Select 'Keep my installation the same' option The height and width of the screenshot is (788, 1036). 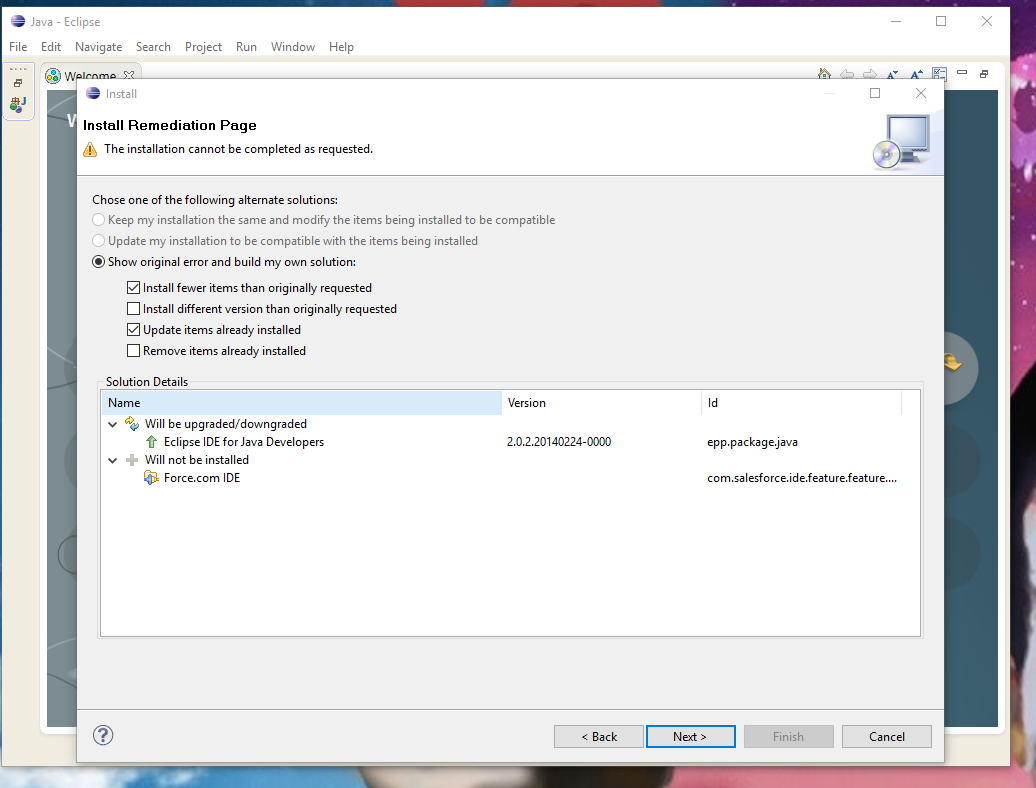(x=98, y=219)
